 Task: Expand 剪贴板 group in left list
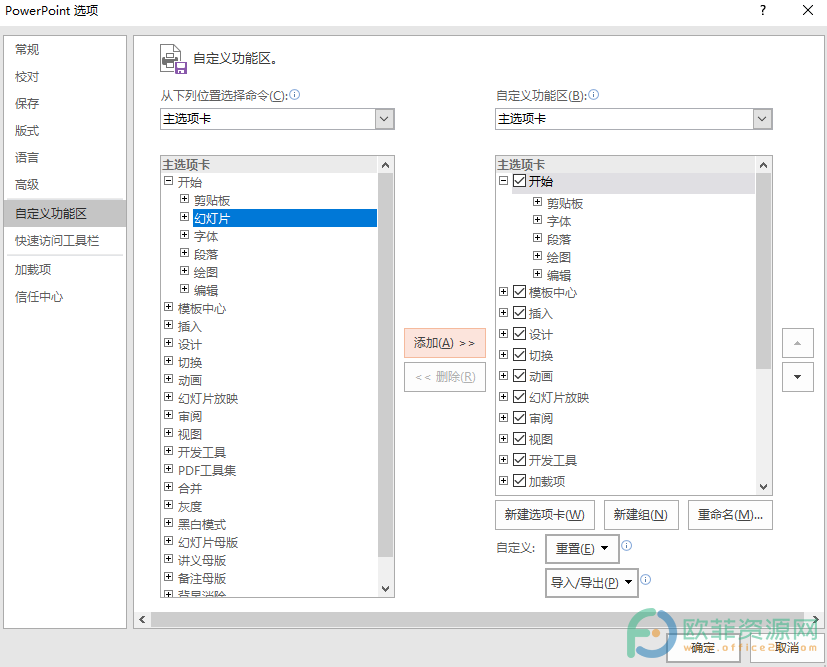(184, 199)
